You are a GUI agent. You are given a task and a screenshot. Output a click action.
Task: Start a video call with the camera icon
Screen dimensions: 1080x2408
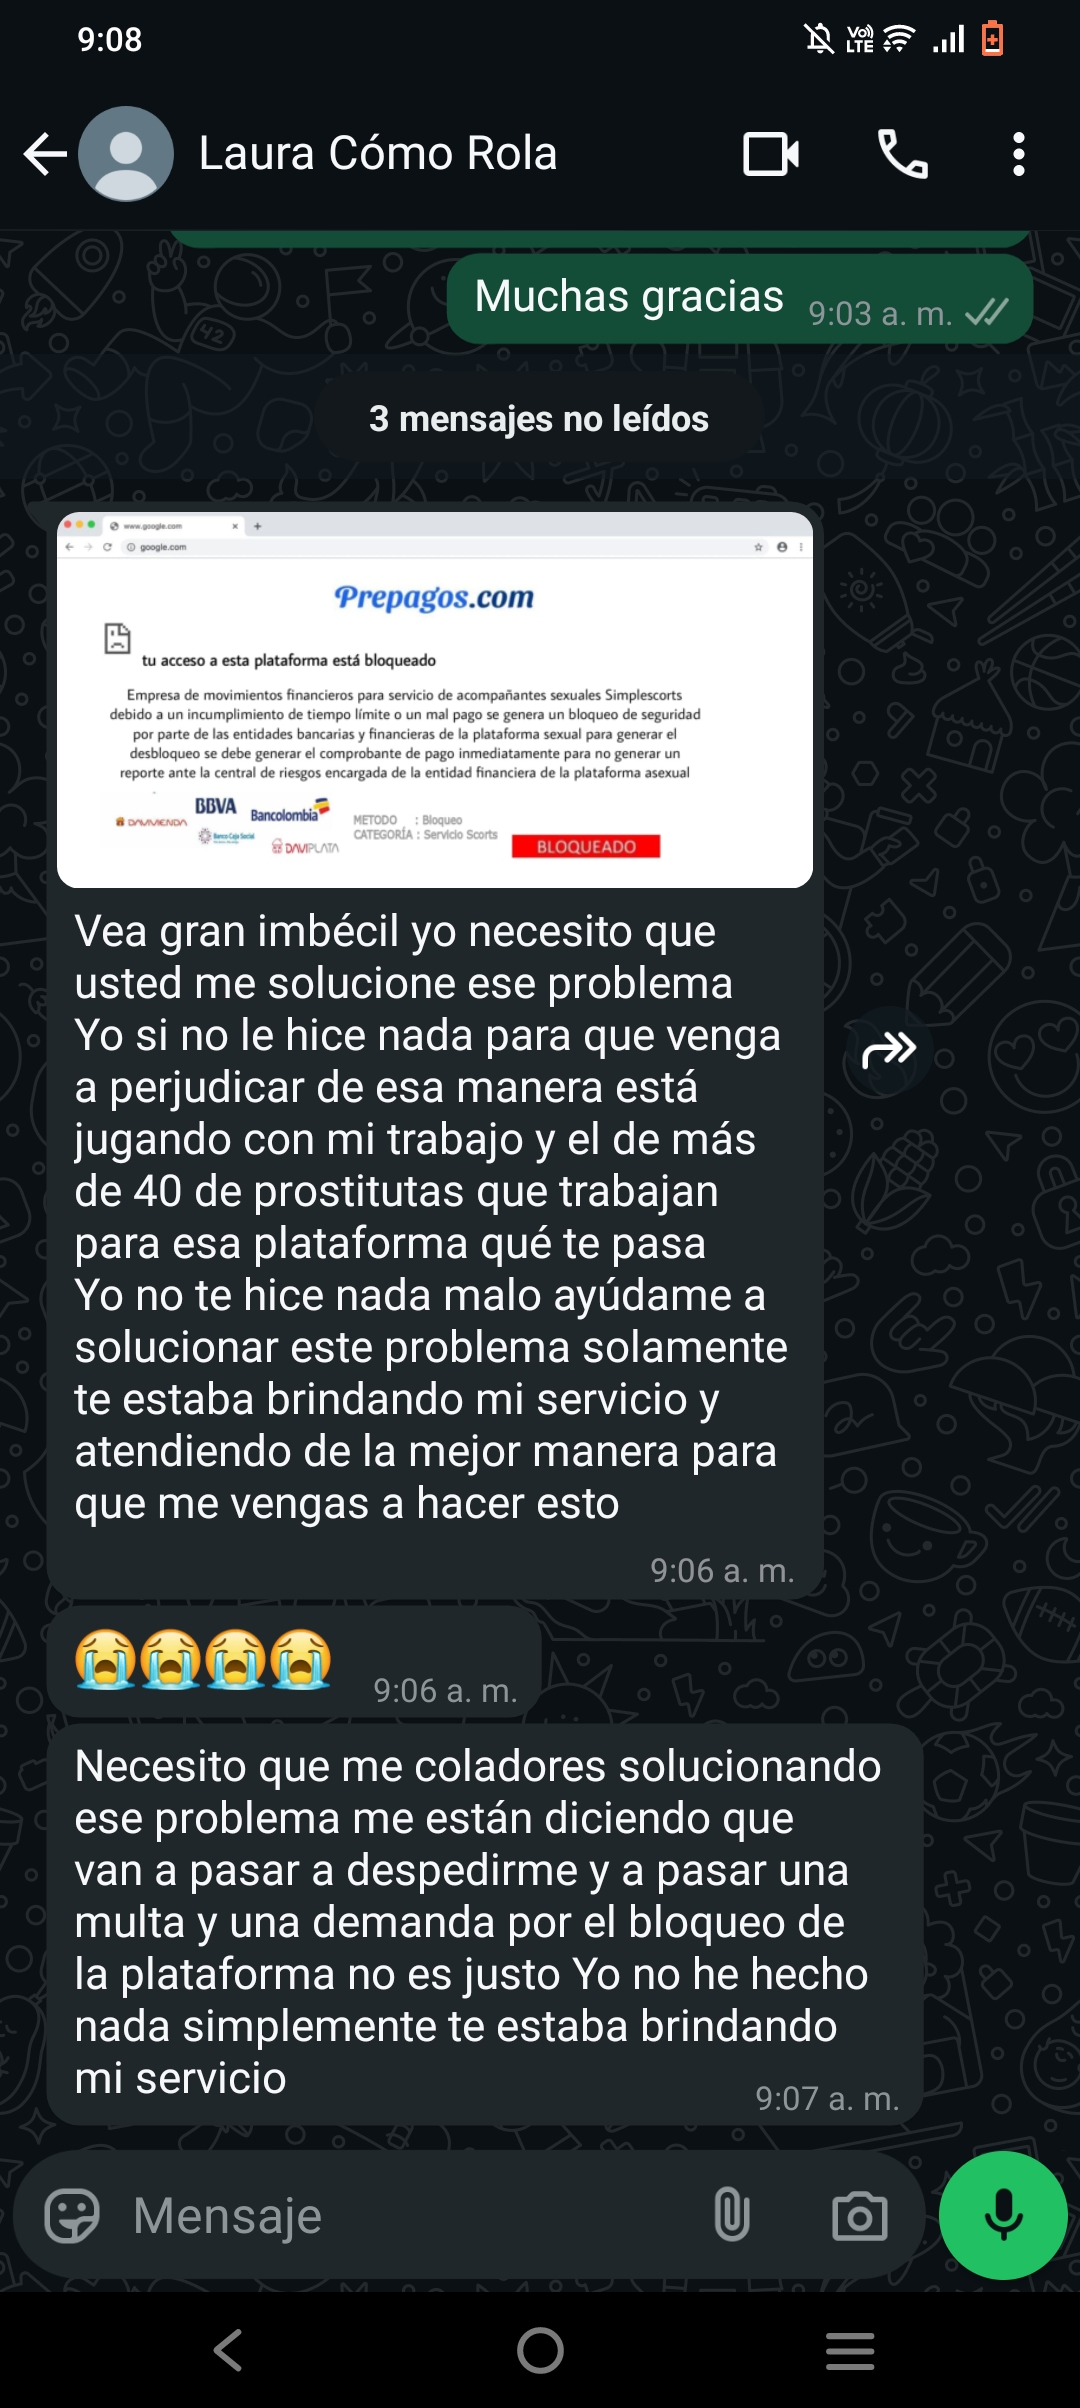[771, 154]
